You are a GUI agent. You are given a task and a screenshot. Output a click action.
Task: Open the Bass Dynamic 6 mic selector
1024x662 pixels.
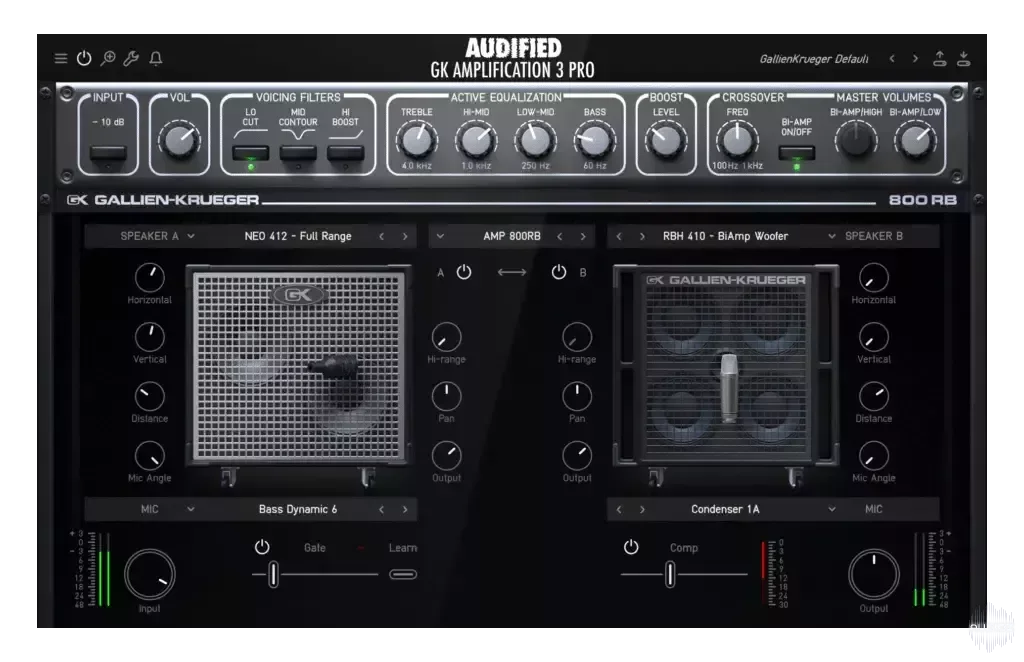pos(298,509)
